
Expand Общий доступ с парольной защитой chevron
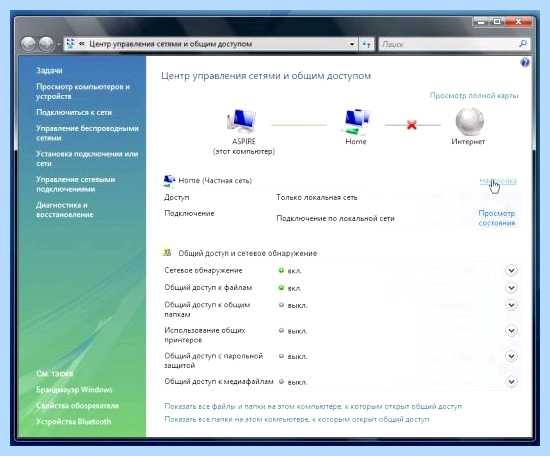click(511, 356)
